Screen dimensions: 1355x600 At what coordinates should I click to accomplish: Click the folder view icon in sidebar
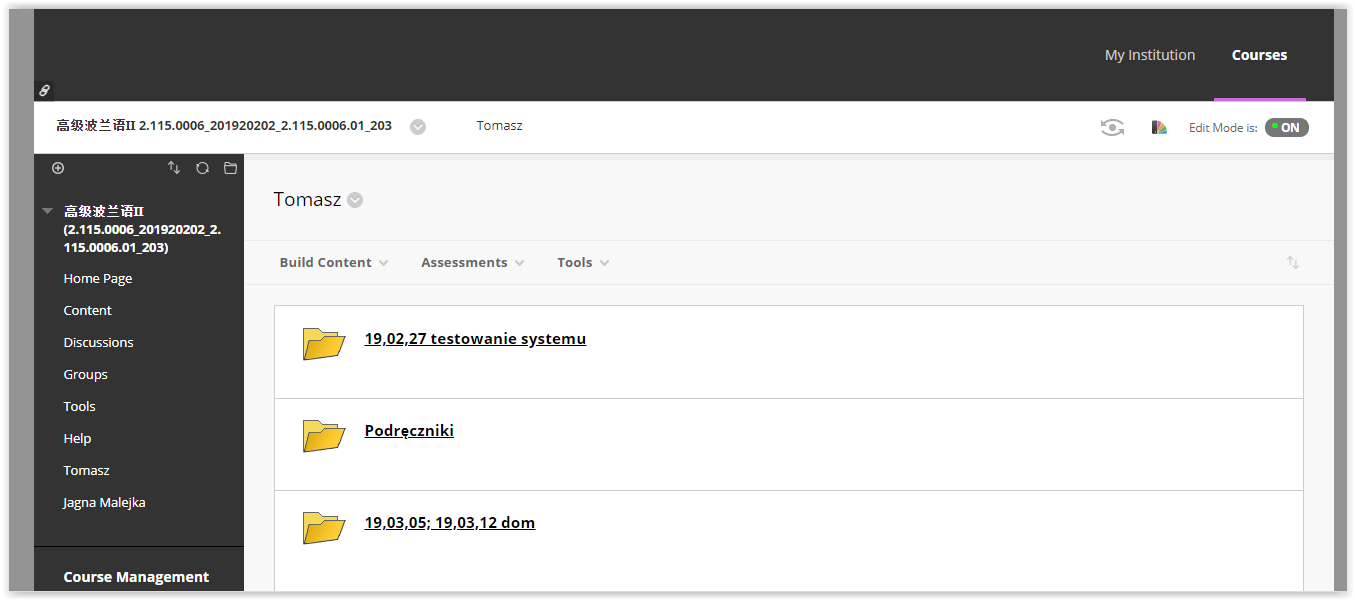pyautogui.click(x=230, y=168)
